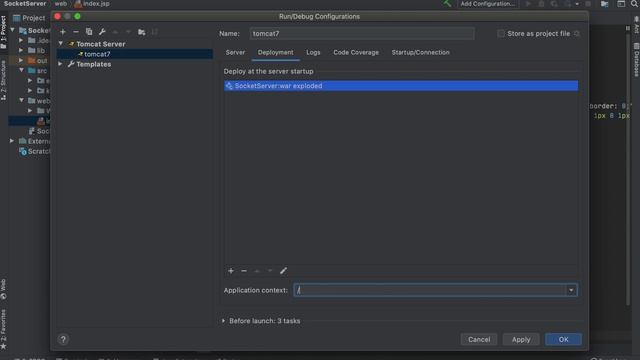Switch to Startup/Connection tab

[x=420, y=52]
